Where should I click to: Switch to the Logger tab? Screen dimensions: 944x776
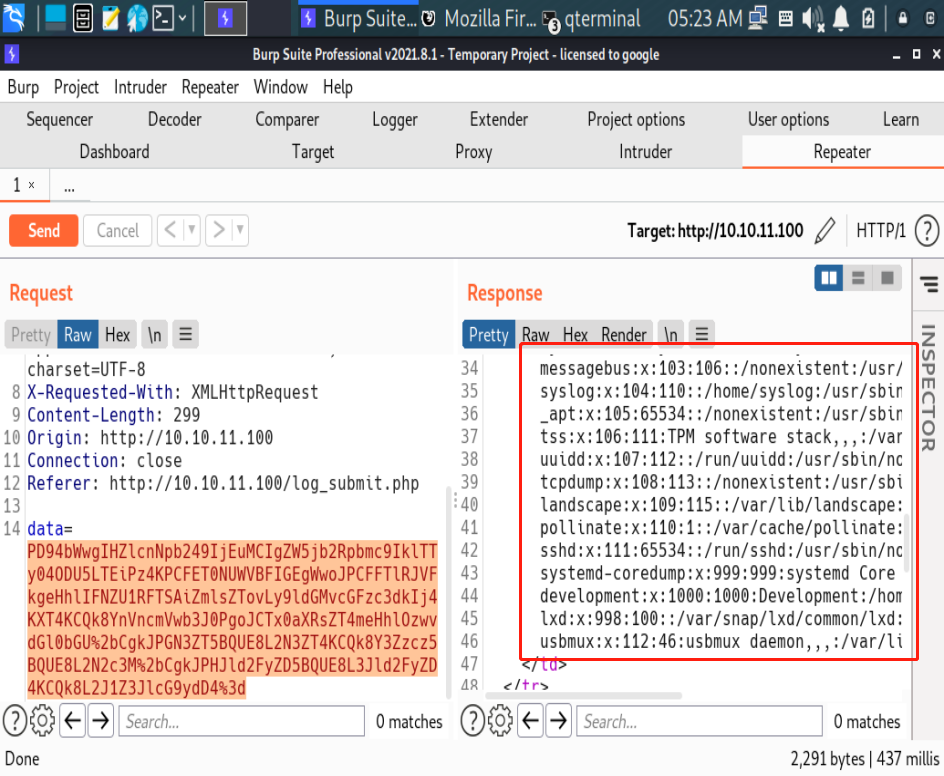[x=395, y=120]
